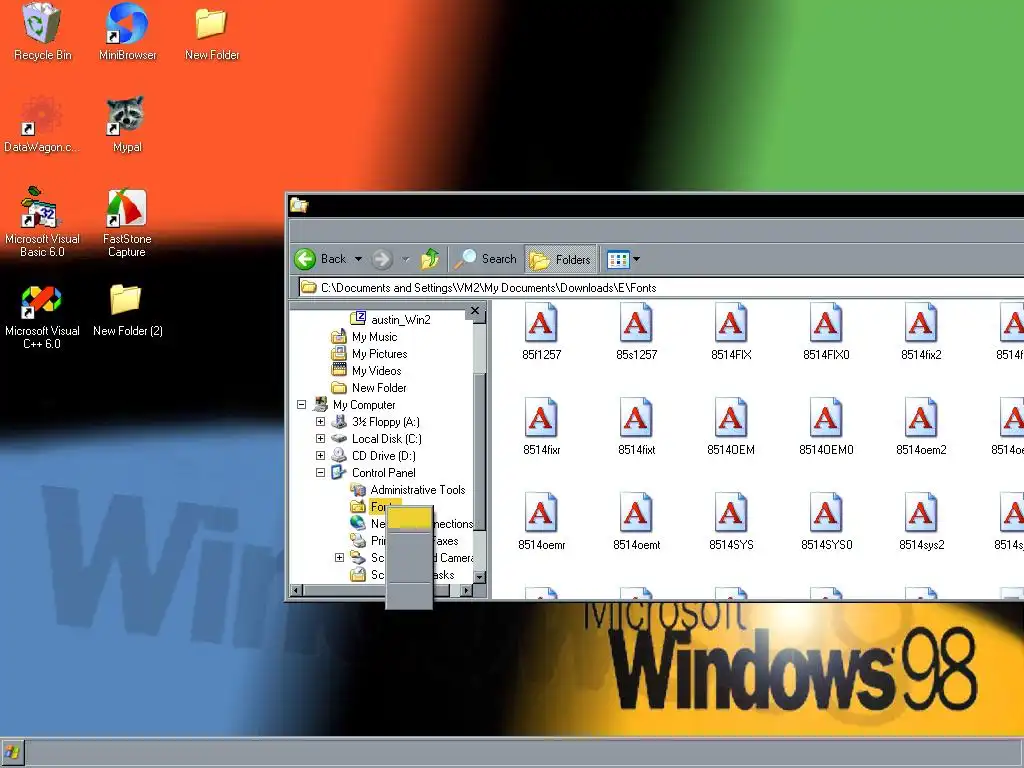Click the Forward arrow button
The width and height of the screenshot is (1024, 768).
382,259
